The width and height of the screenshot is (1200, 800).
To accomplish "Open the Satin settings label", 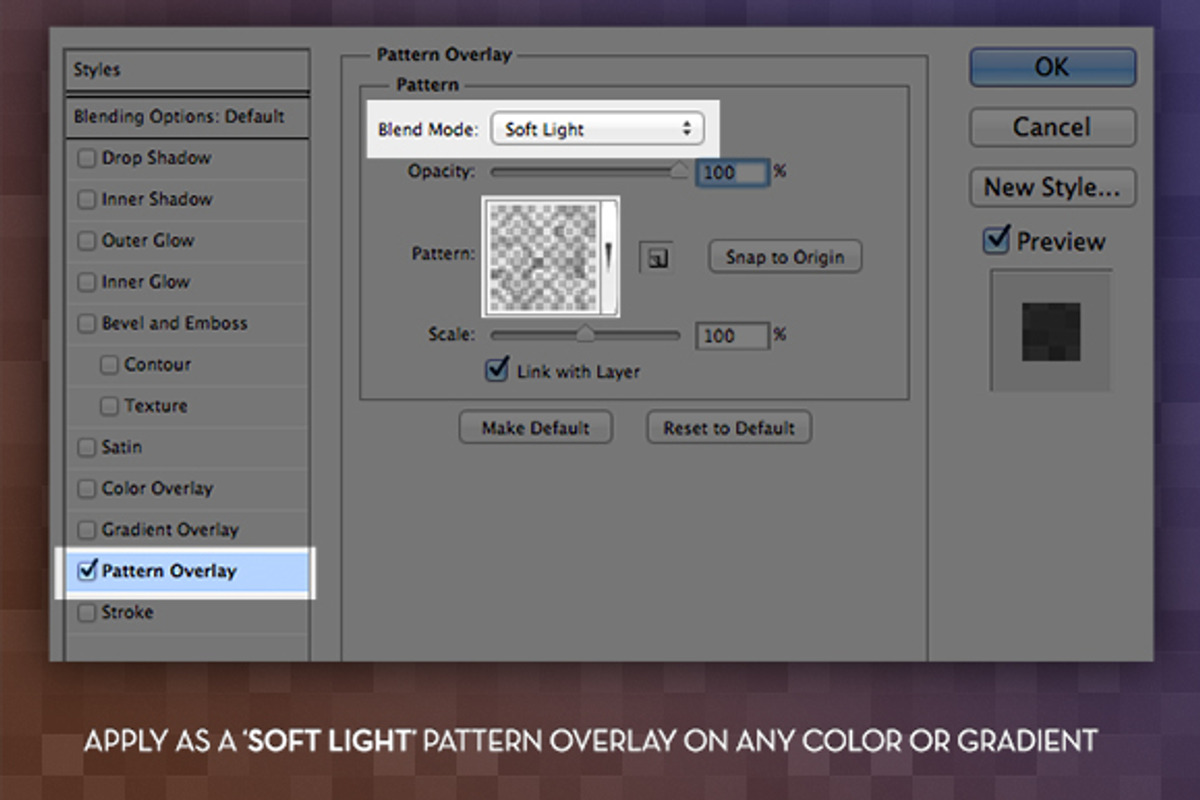I will pos(121,448).
